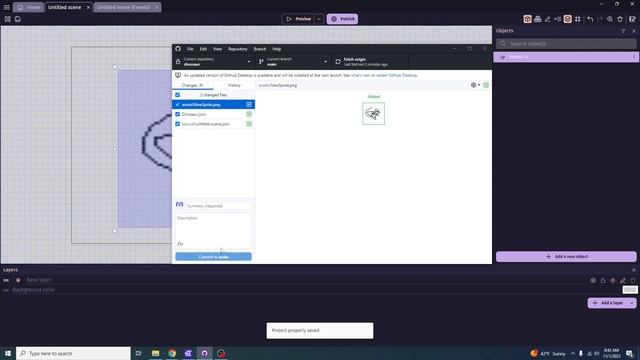640x360 pixels.
Task: Toggle Base layer lock icon
Action: click(x=603, y=280)
